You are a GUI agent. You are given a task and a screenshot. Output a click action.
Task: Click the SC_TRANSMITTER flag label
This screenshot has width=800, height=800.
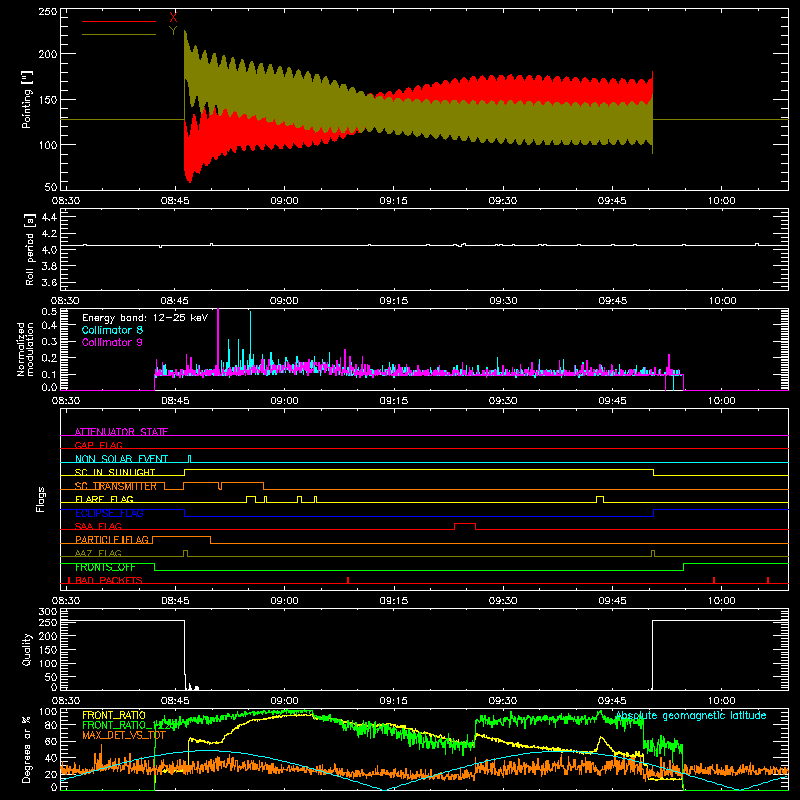[116, 486]
